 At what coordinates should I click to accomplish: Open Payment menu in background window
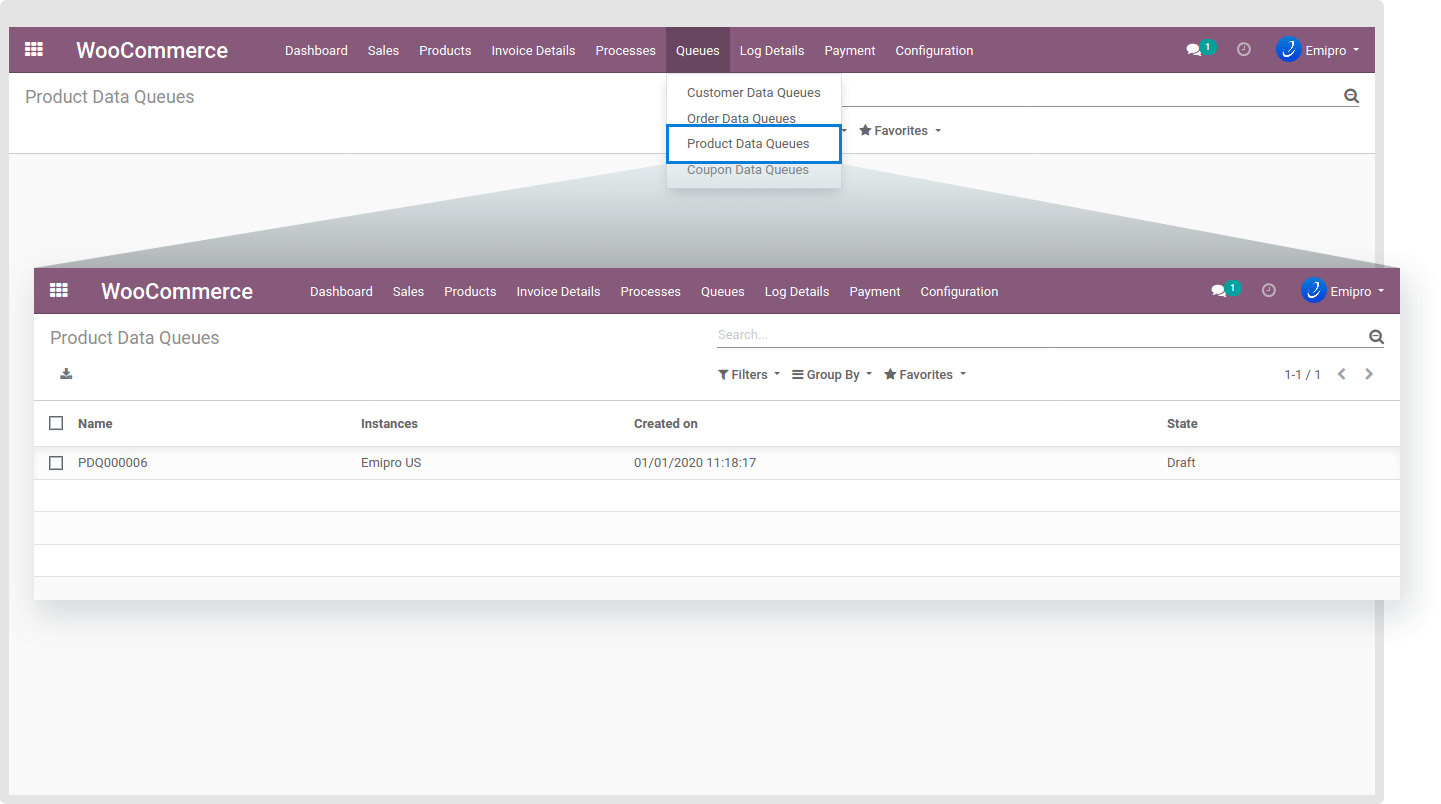[x=850, y=51]
